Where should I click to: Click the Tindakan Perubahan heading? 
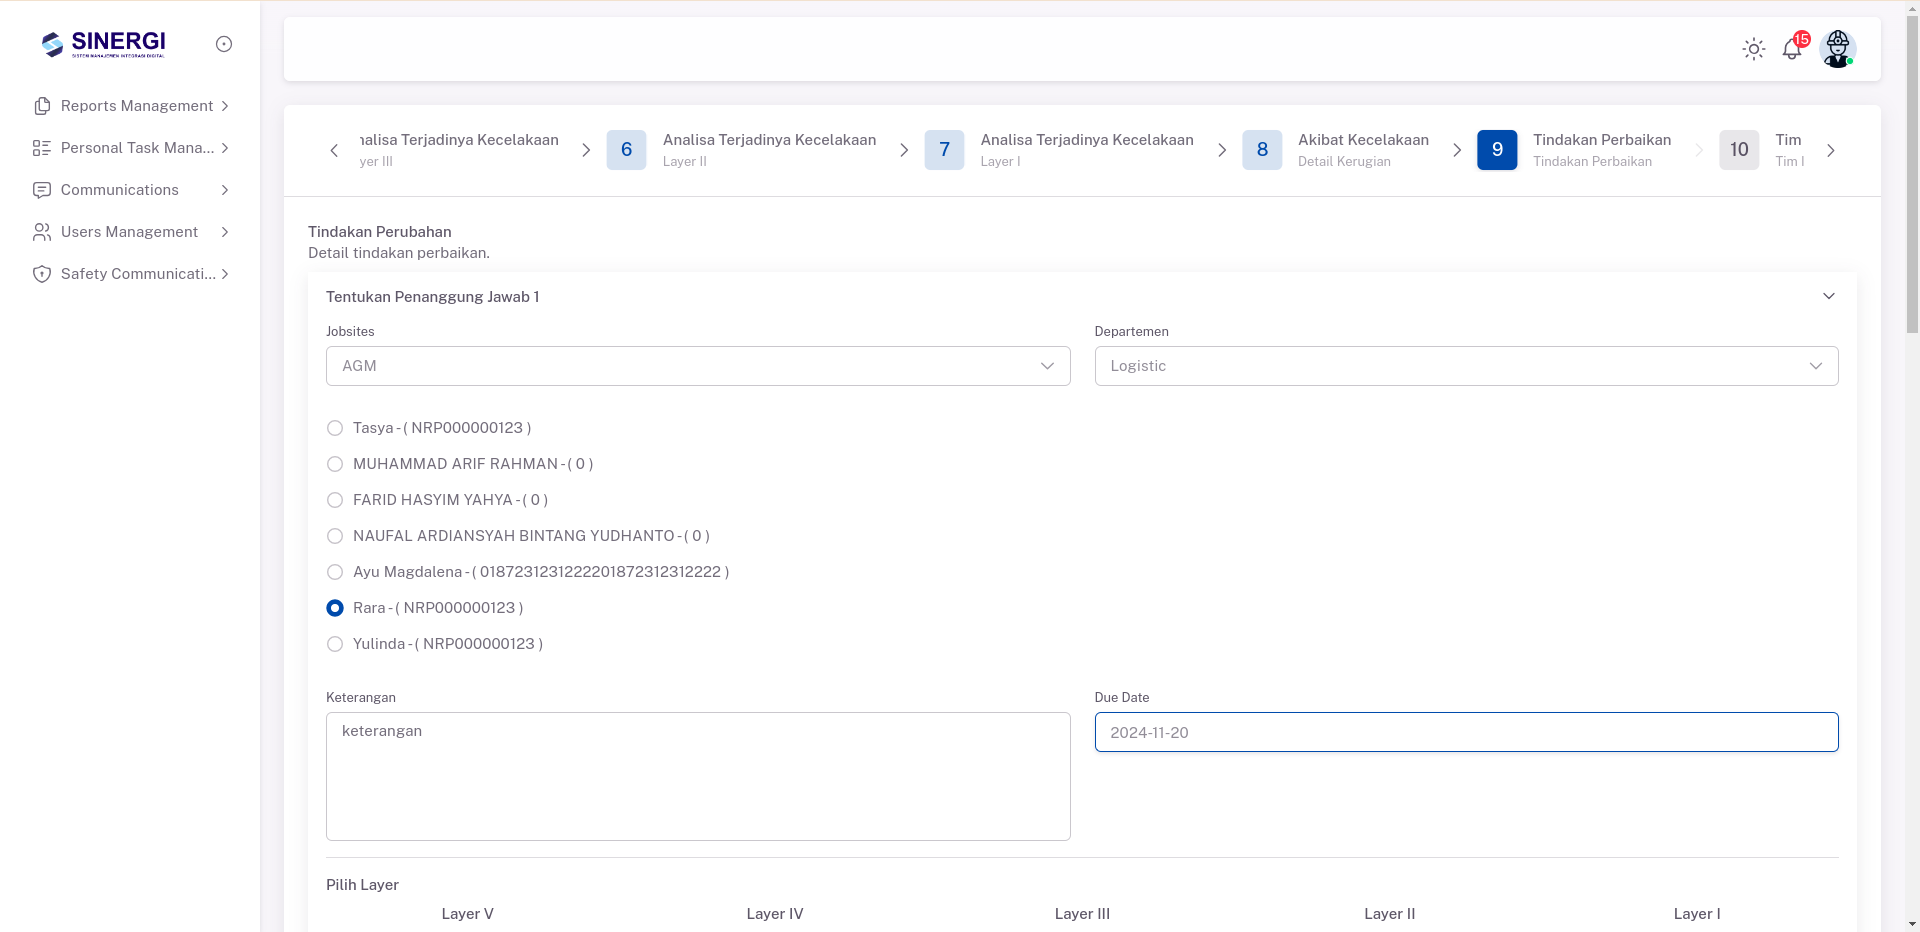tap(380, 232)
